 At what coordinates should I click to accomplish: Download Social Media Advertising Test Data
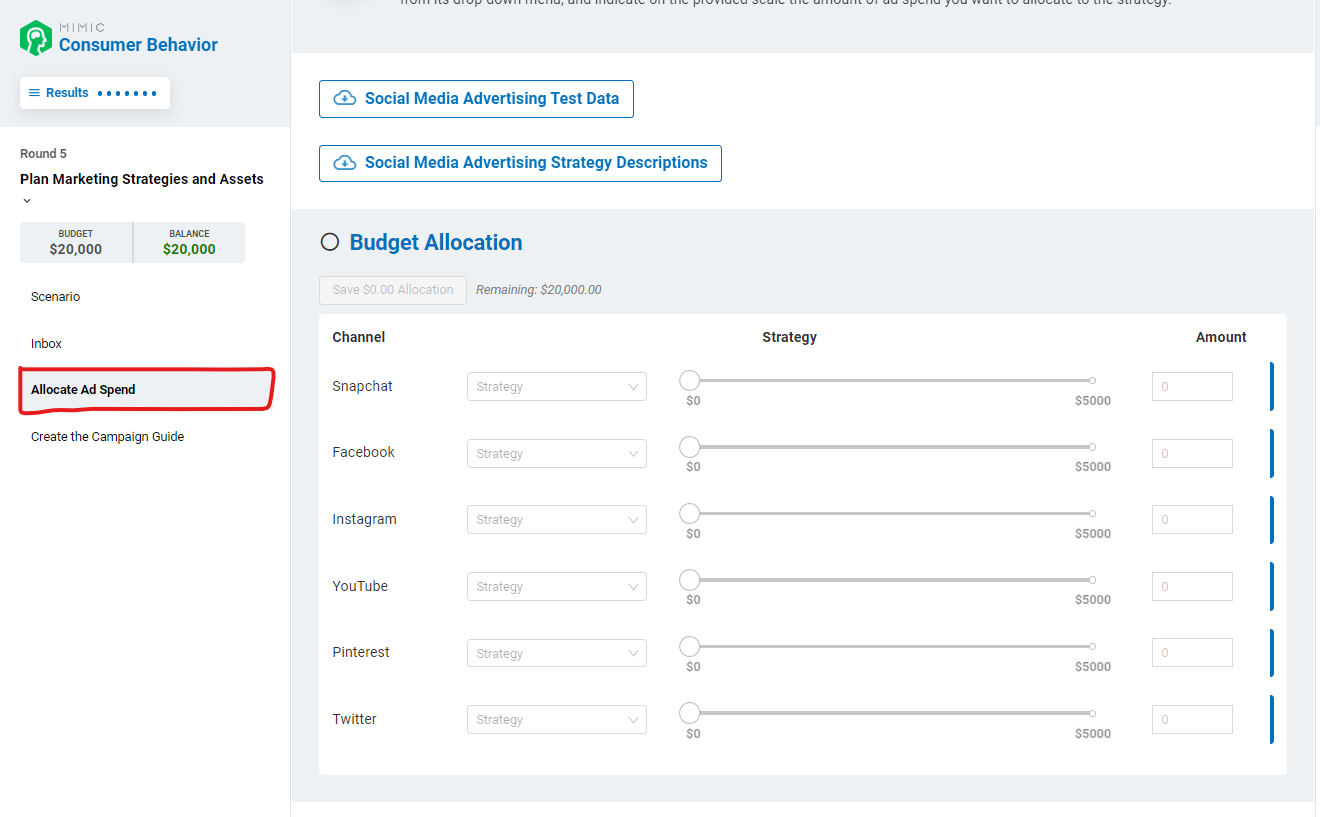(x=476, y=99)
